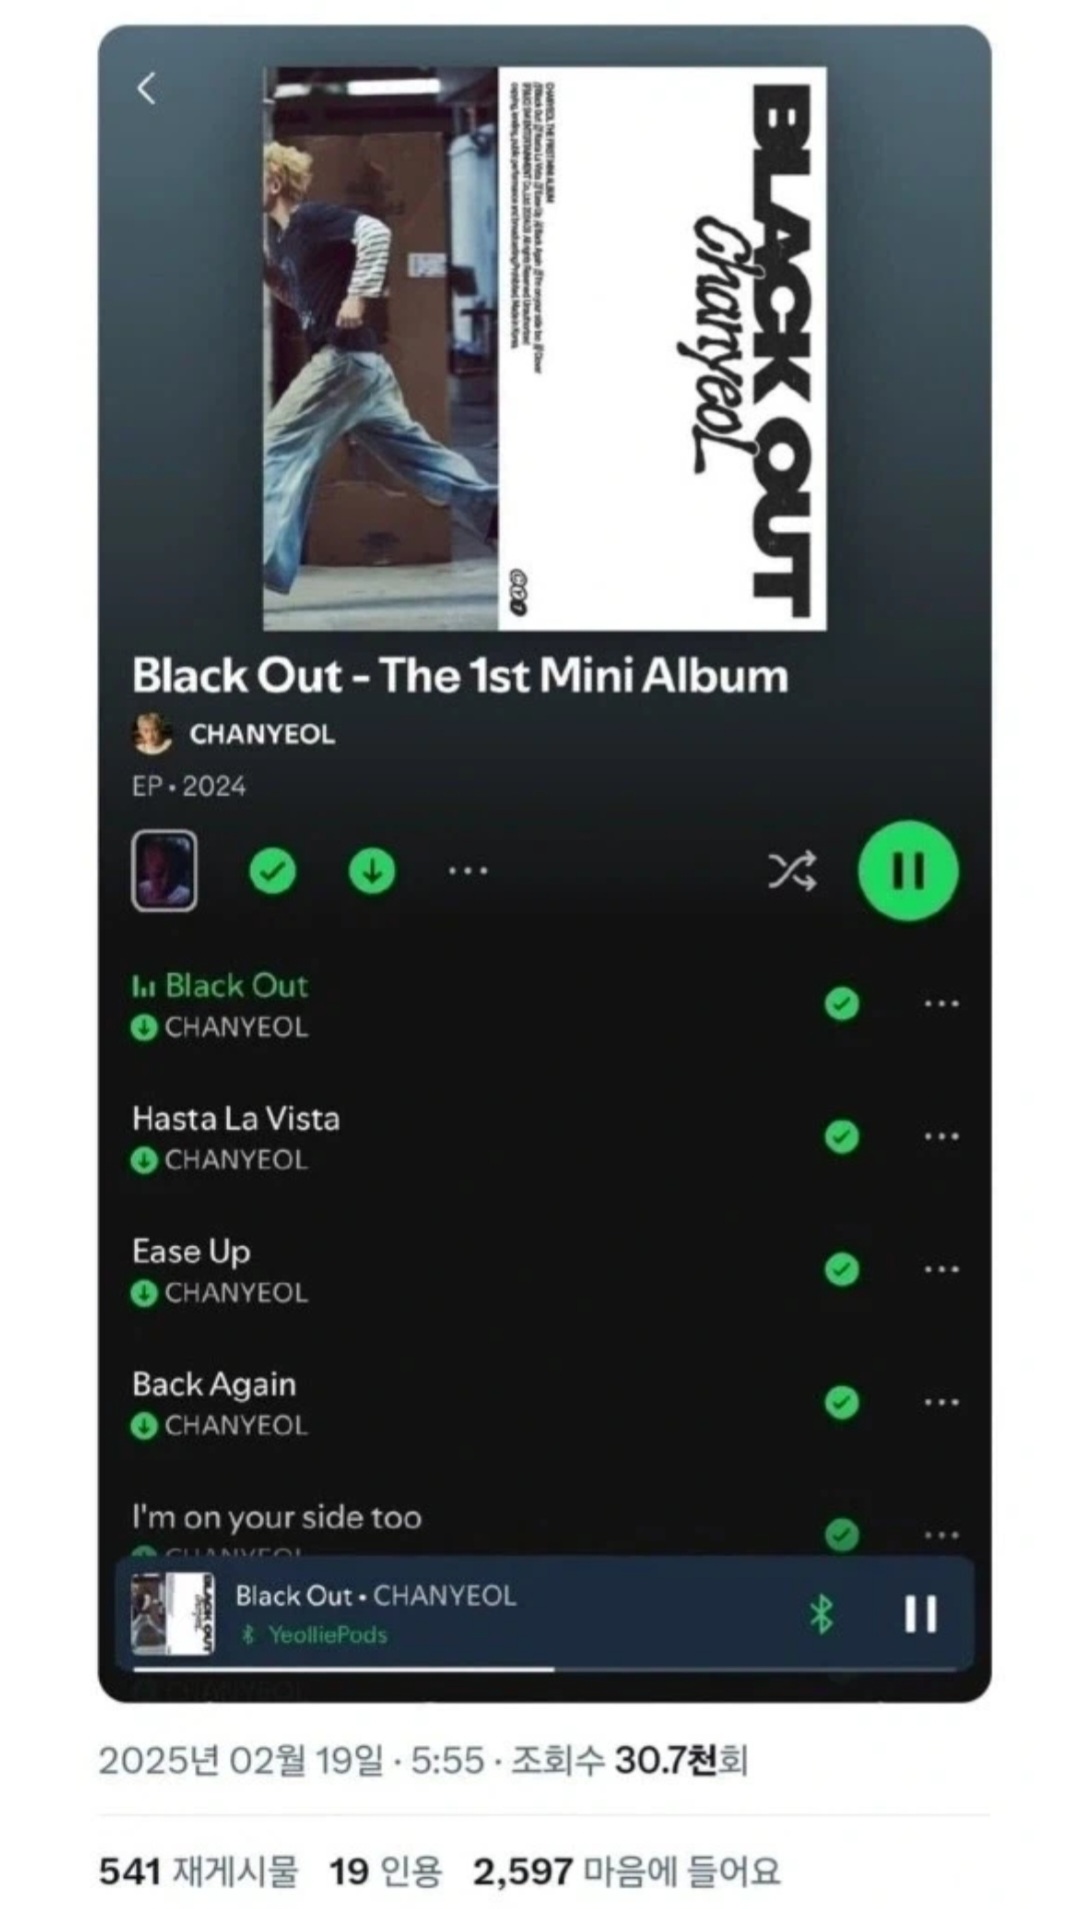Toggle saved checkmark for Black Out track
Viewport: 1075px width, 1909px height.
(842, 1003)
